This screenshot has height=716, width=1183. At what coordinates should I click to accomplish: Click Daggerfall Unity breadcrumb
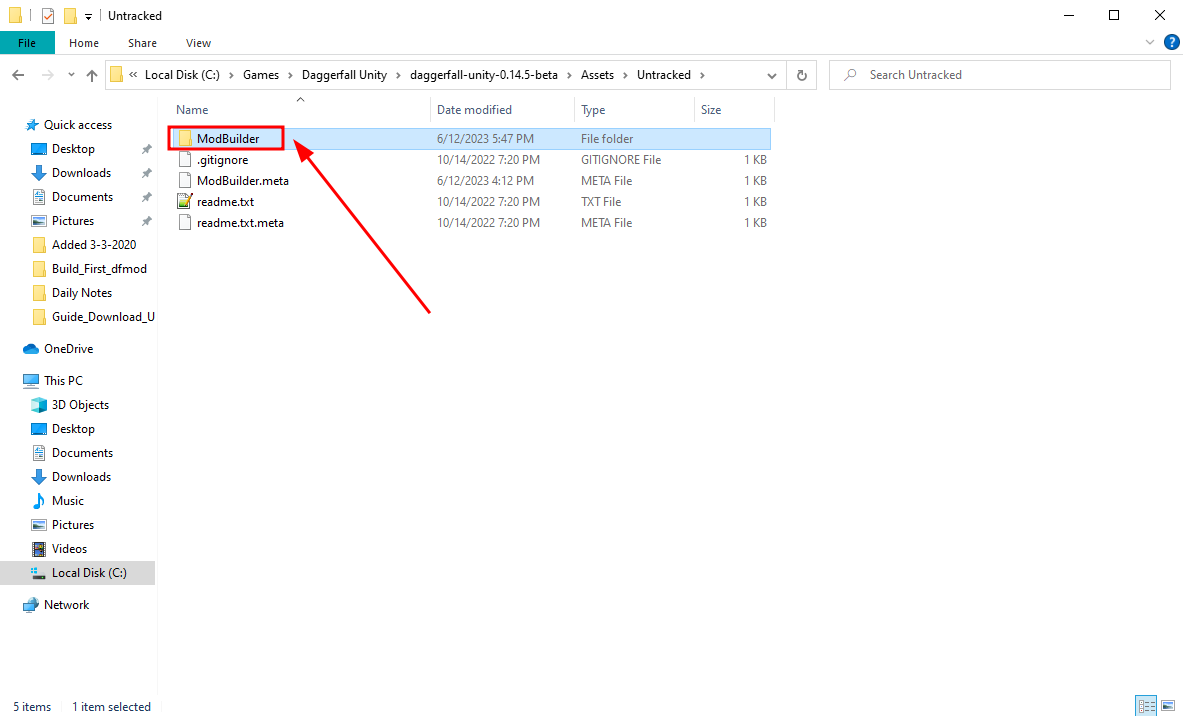point(344,75)
